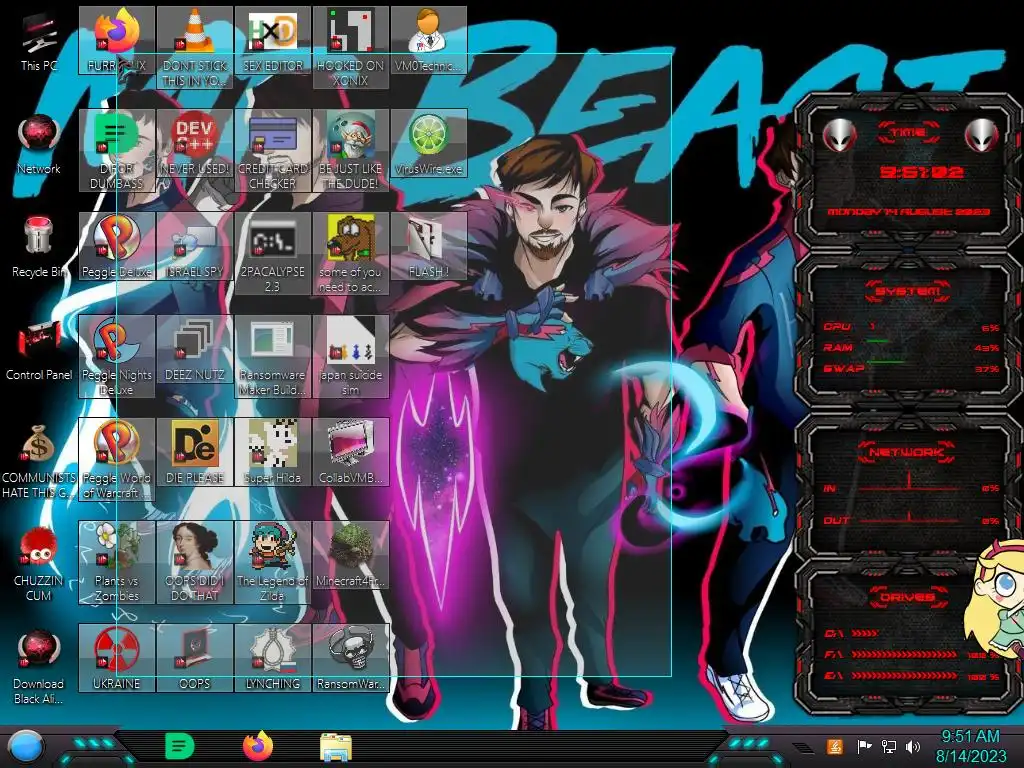This screenshot has height=768, width=1024.
Task: Open Peggle World of Warcraft shortcut
Action: 117,460
